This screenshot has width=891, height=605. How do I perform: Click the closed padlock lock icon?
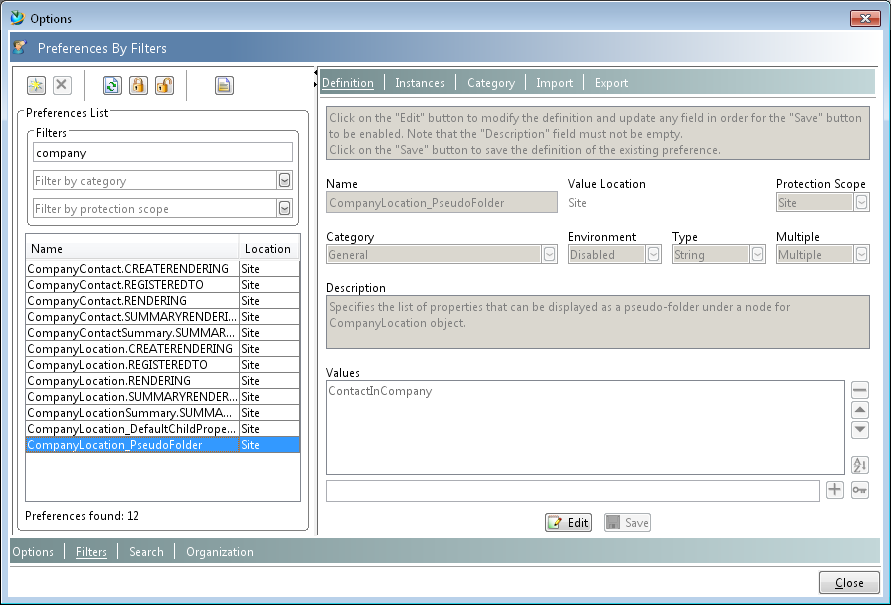click(x=138, y=86)
